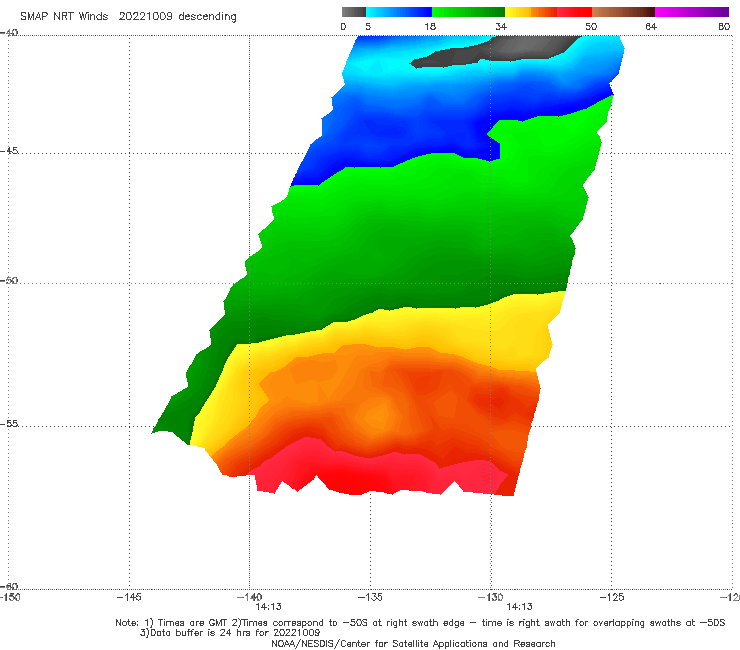Screen dimensions: 740x650
Task: Click the yellow-orange segment of the color bar
Action: point(531,12)
